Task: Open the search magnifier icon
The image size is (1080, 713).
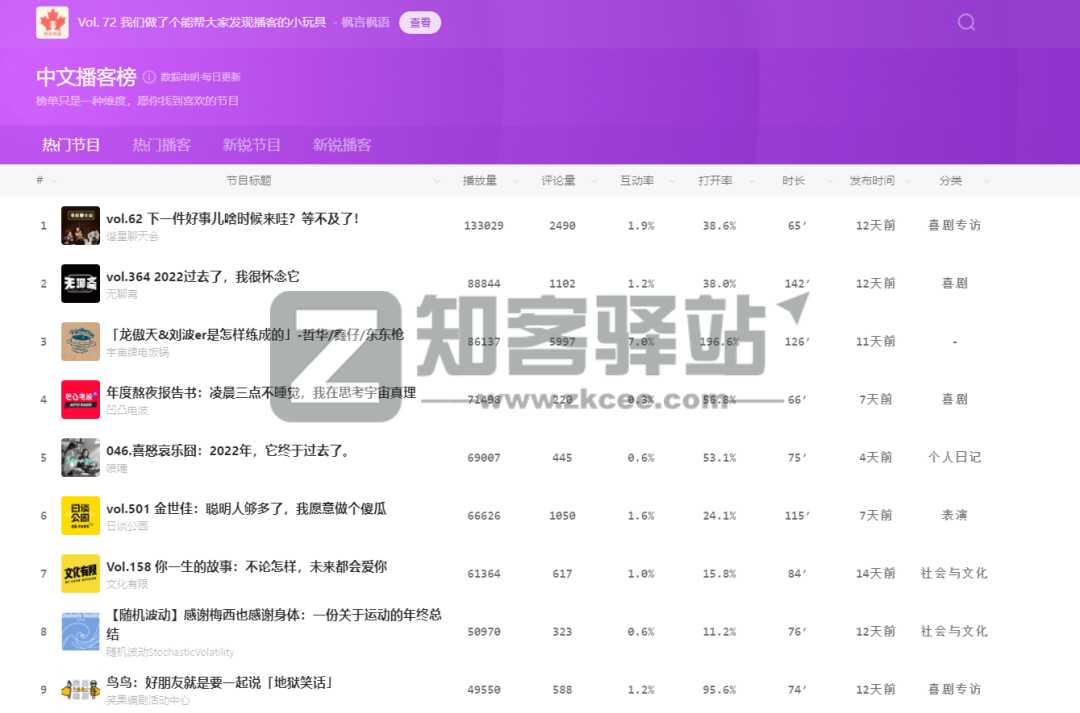Action: pyautogui.click(x=964, y=21)
